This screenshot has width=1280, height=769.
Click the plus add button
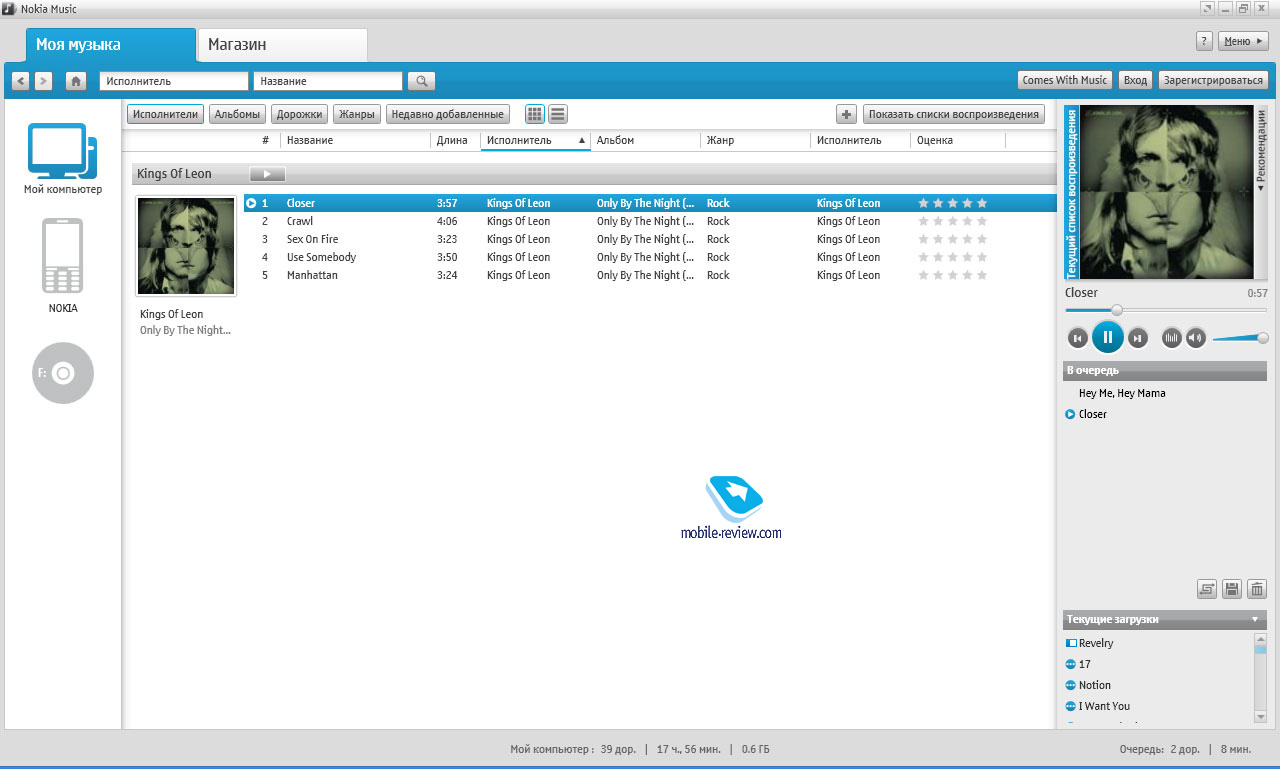click(846, 114)
